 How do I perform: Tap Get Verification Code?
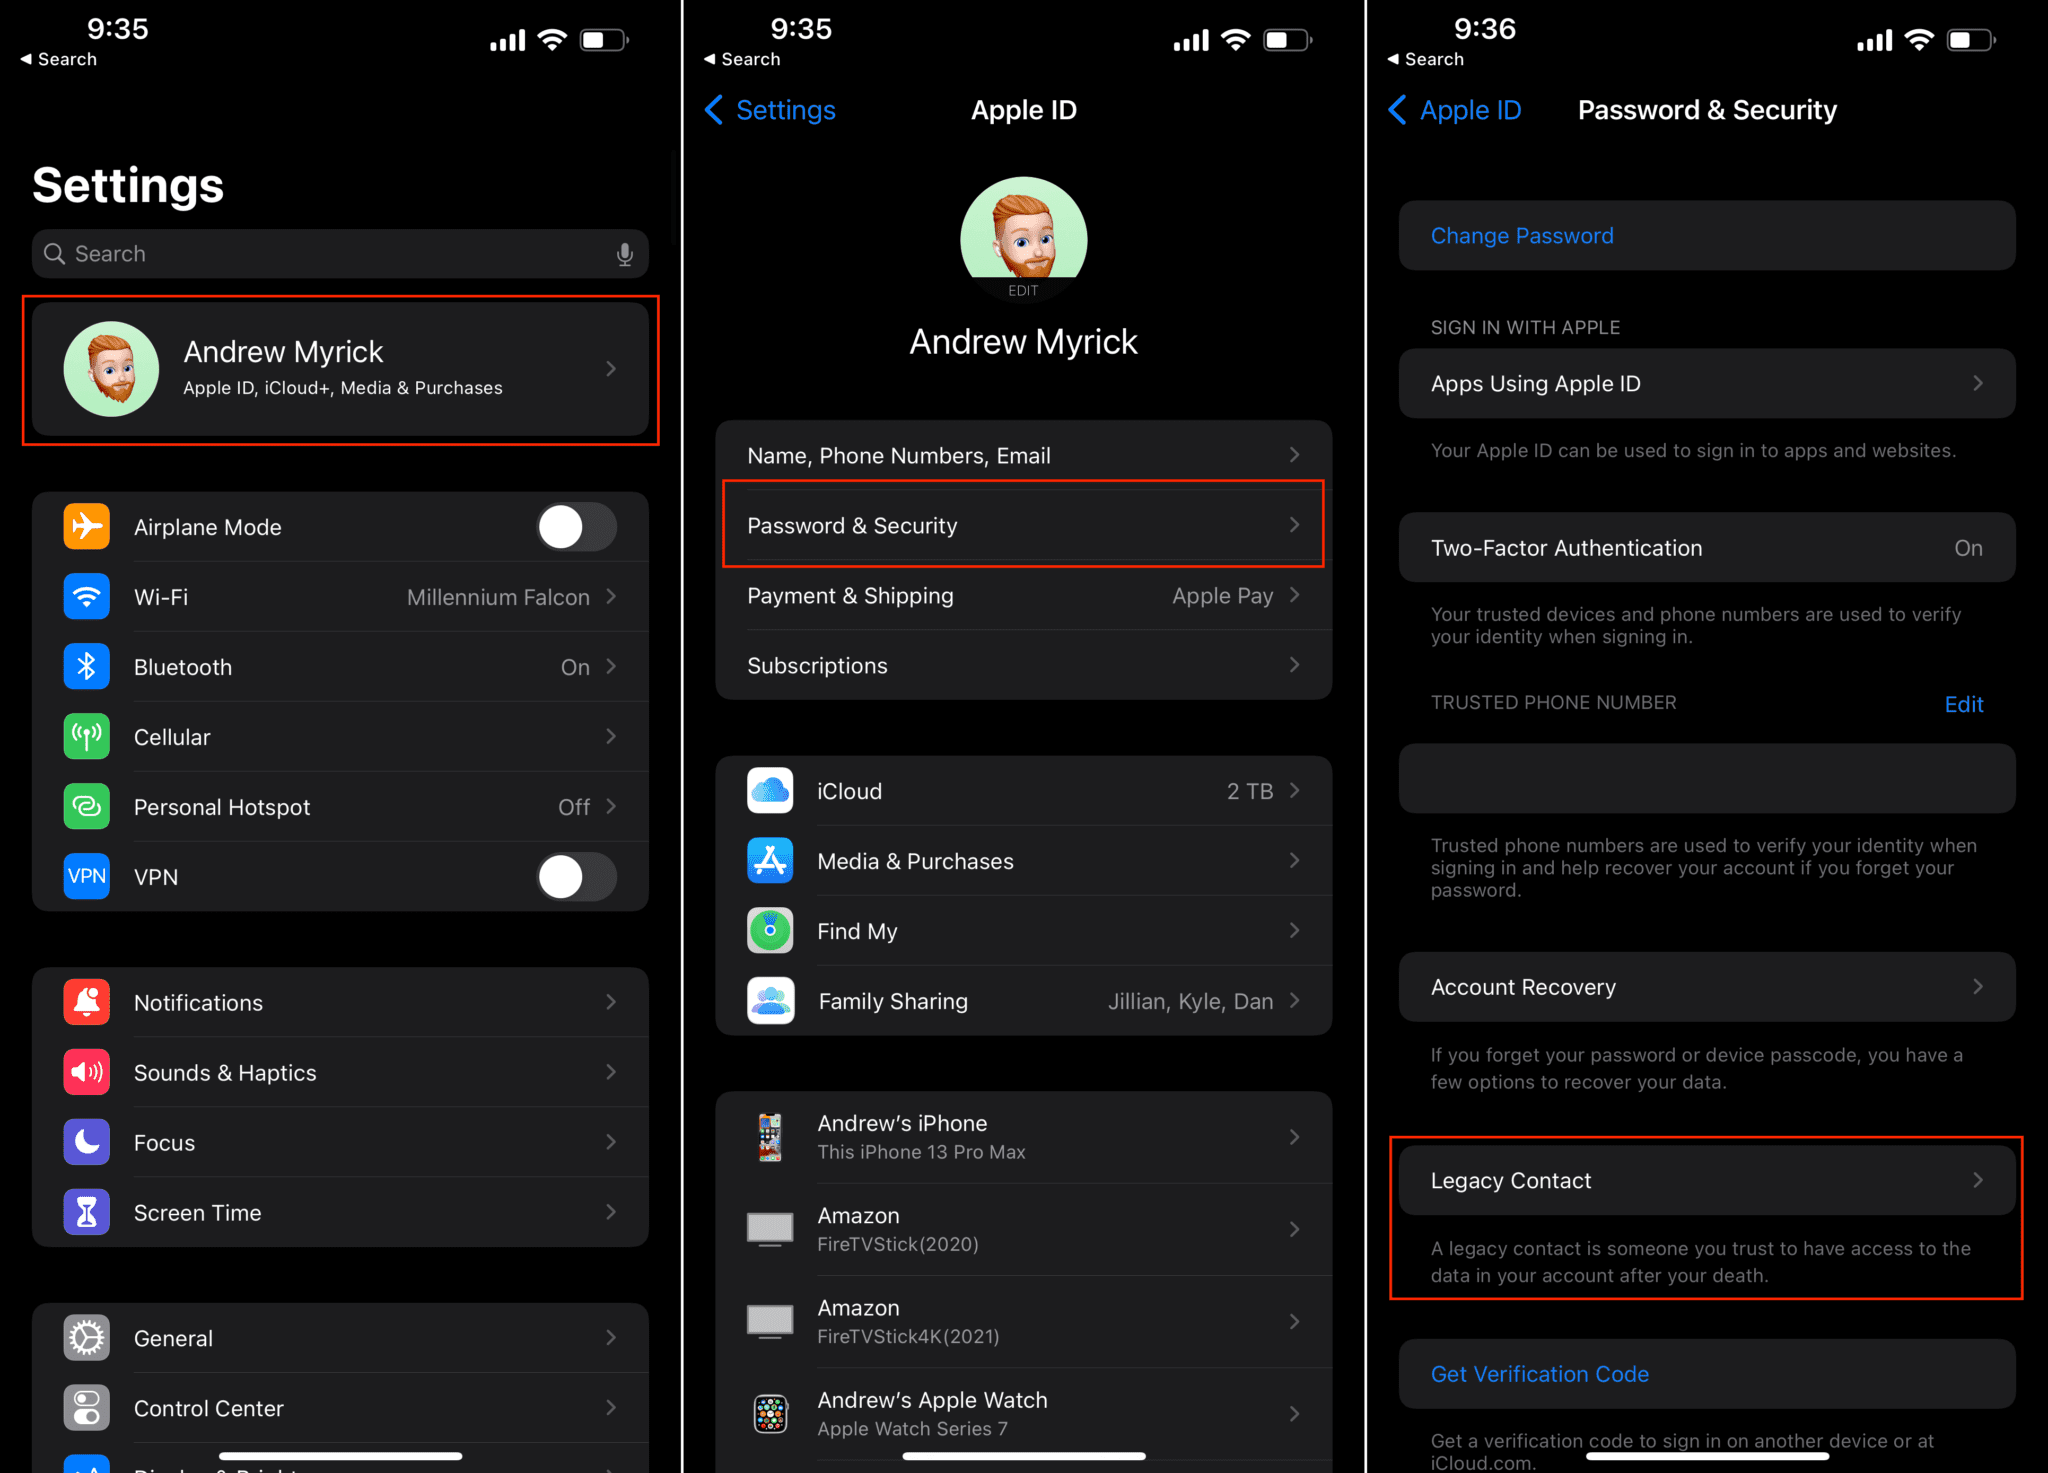(1539, 1373)
